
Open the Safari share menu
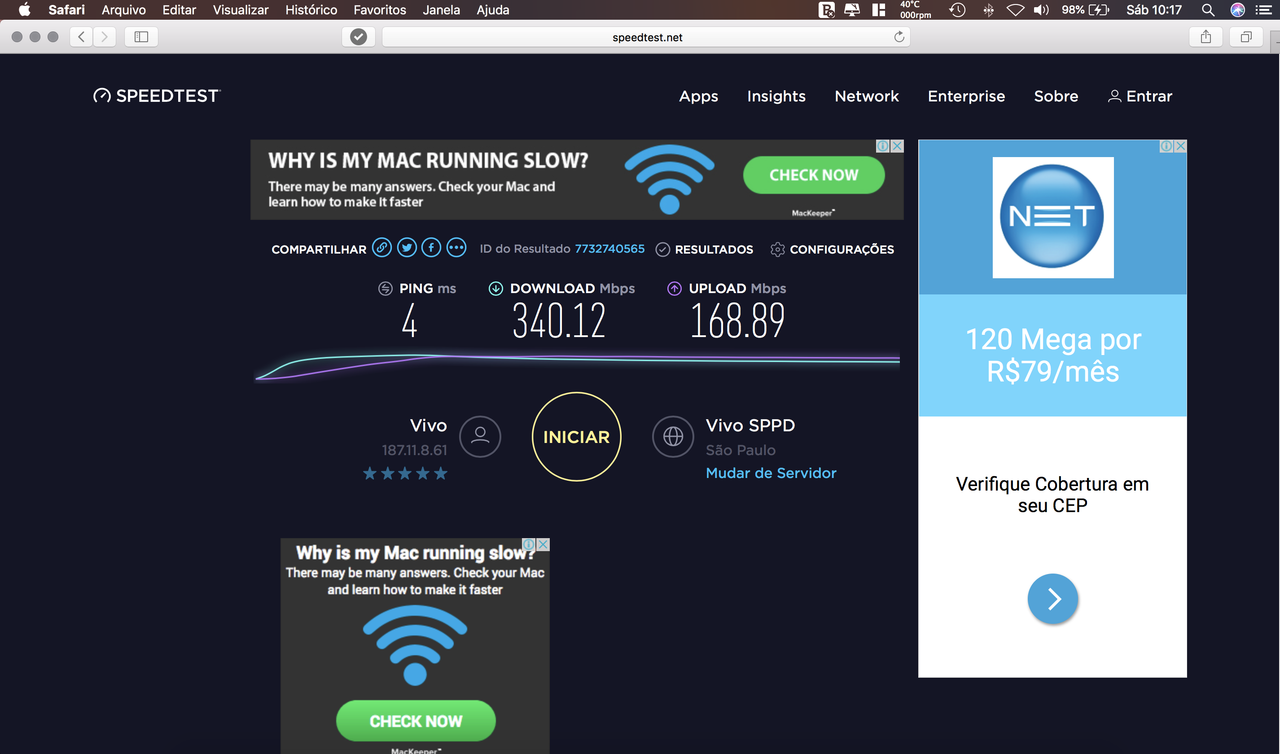pos(1206,37)
